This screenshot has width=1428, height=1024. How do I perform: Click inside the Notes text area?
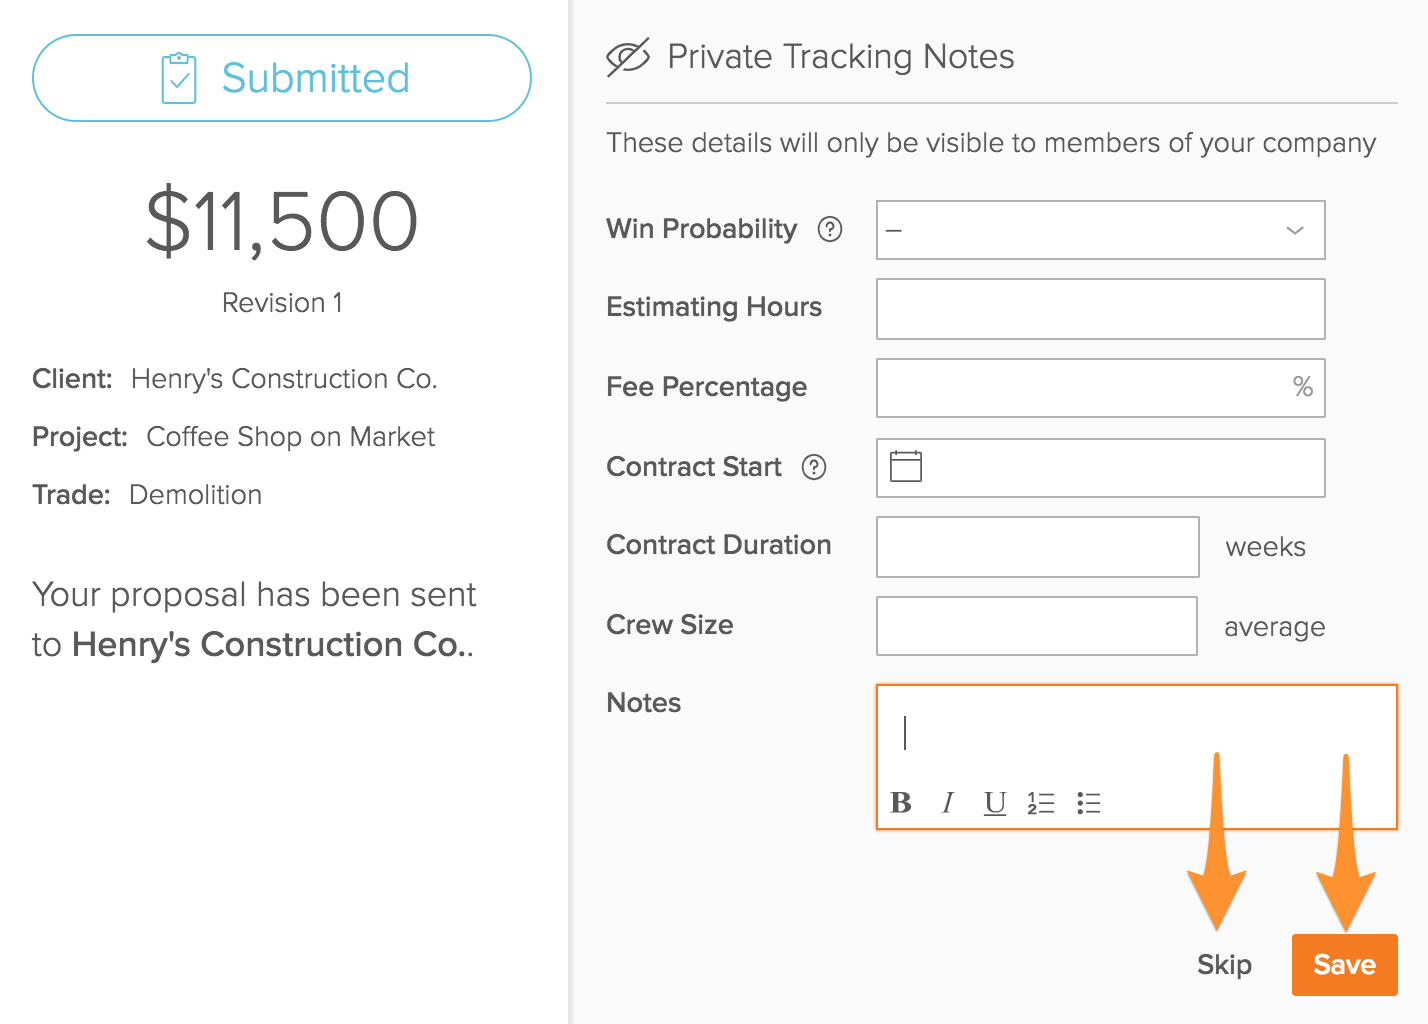pos(1136,733)
